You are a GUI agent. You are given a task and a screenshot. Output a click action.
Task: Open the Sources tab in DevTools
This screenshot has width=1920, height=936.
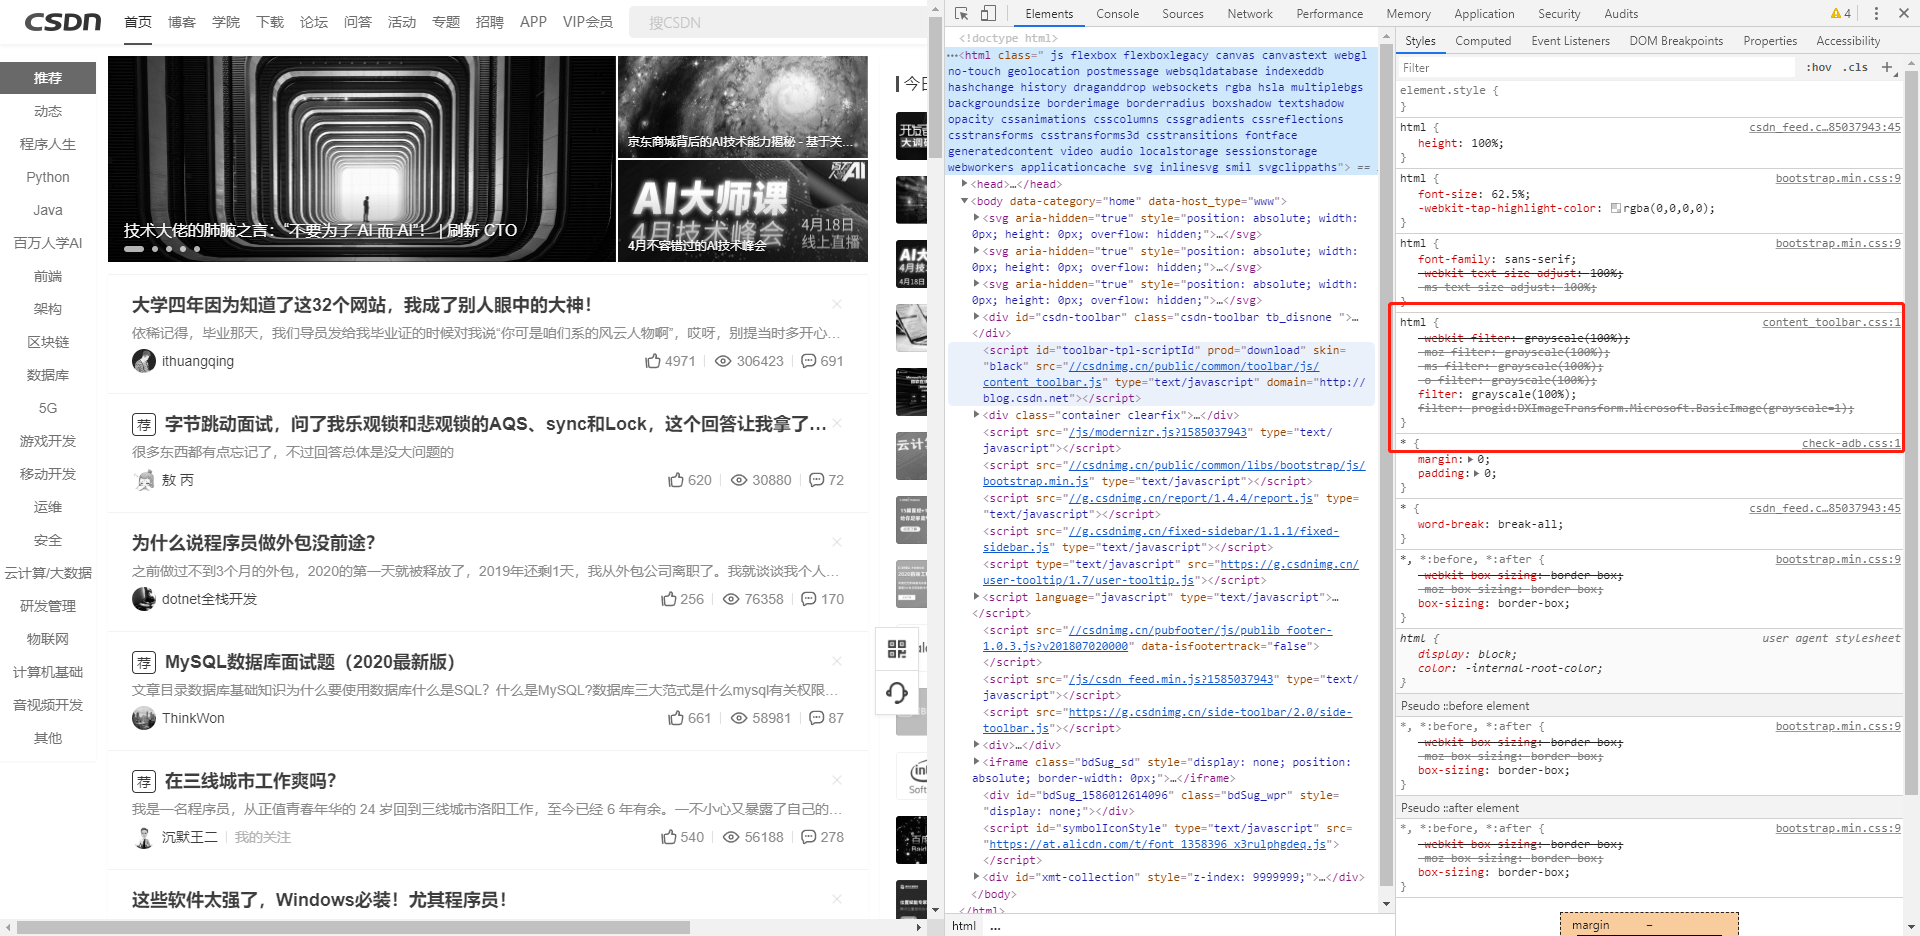1182,14
